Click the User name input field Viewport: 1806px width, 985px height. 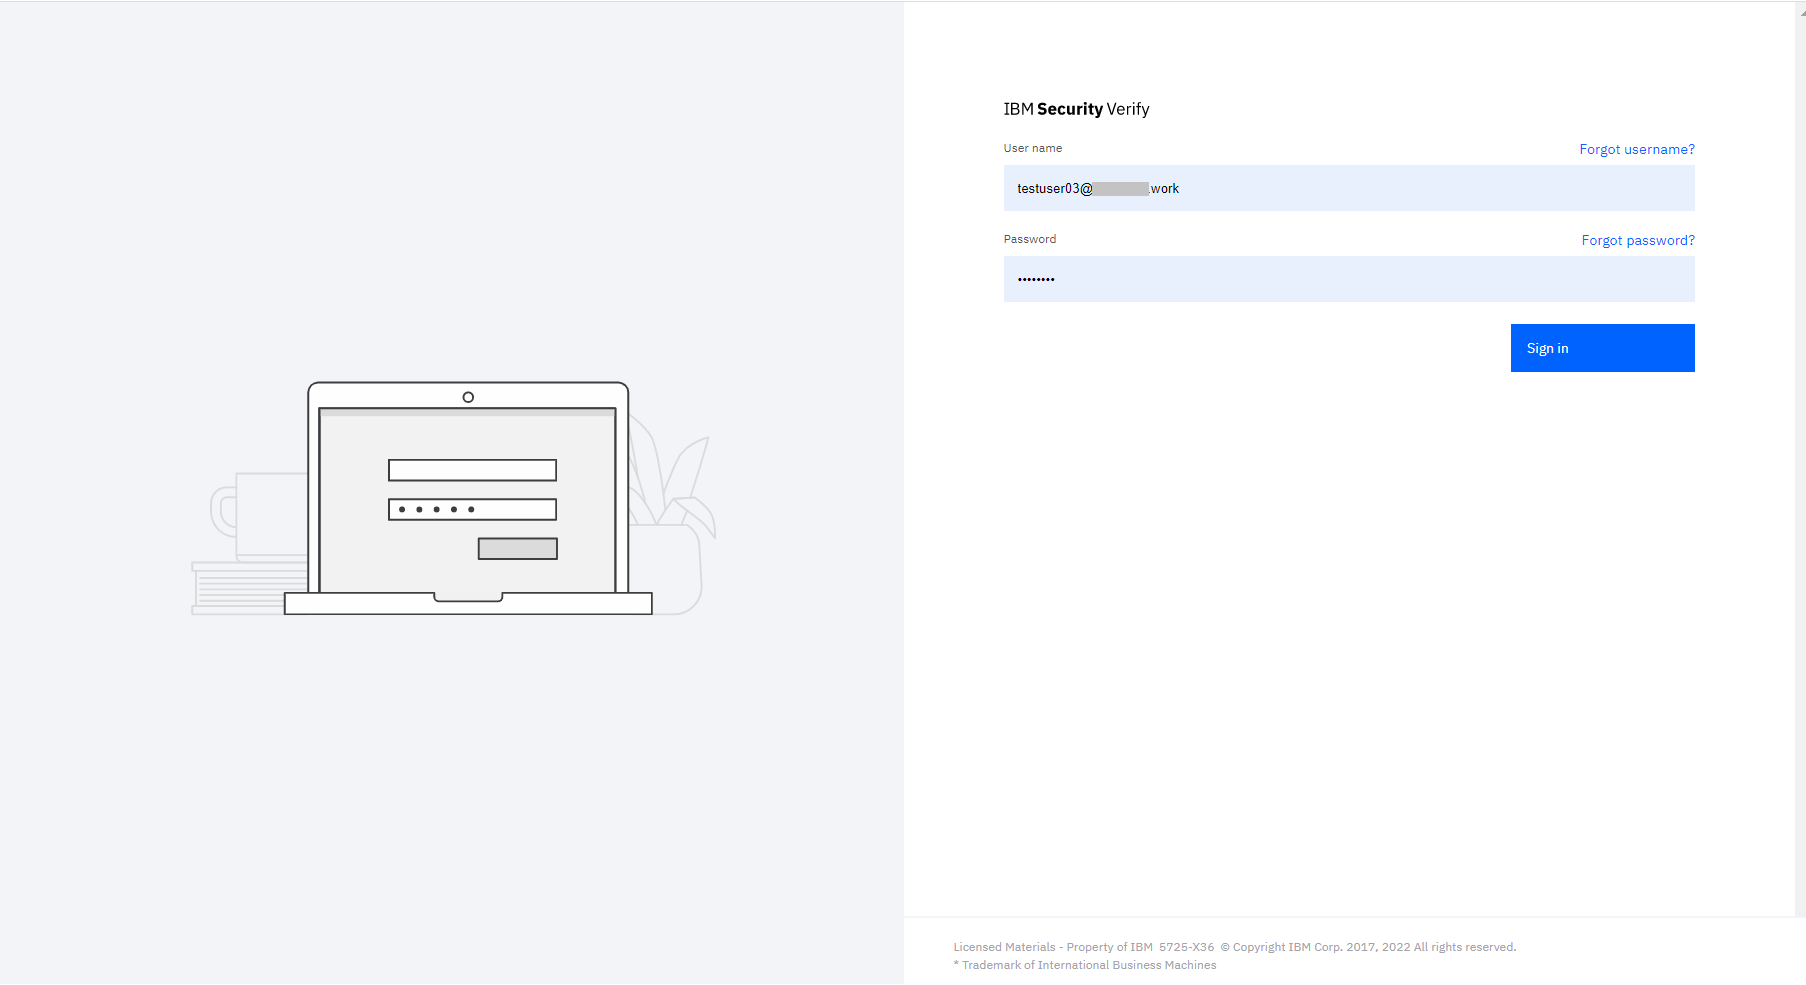pos(1349,188)
